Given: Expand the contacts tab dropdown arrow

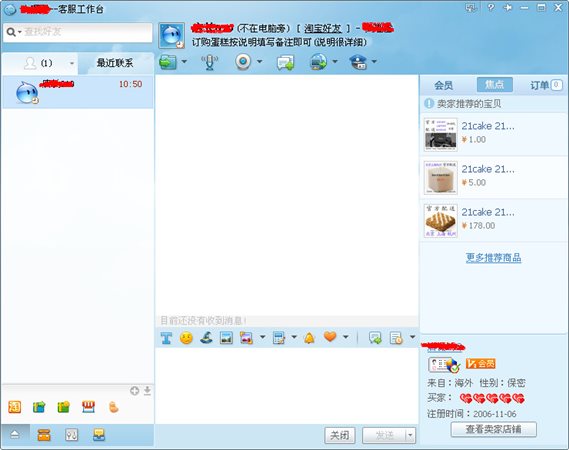Looking at the screenshot, I should [72, 64].
